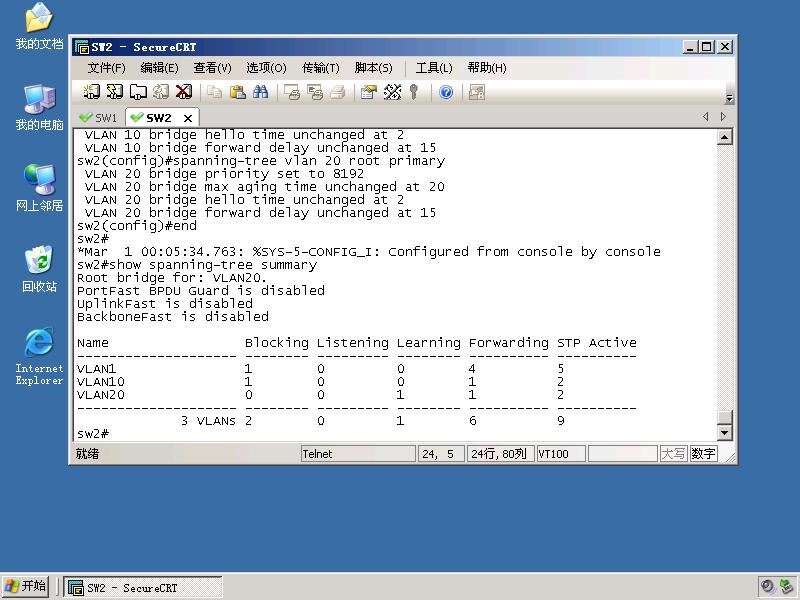
Task: Open the 选项(O) menu
Action: [x=266, y=68]
